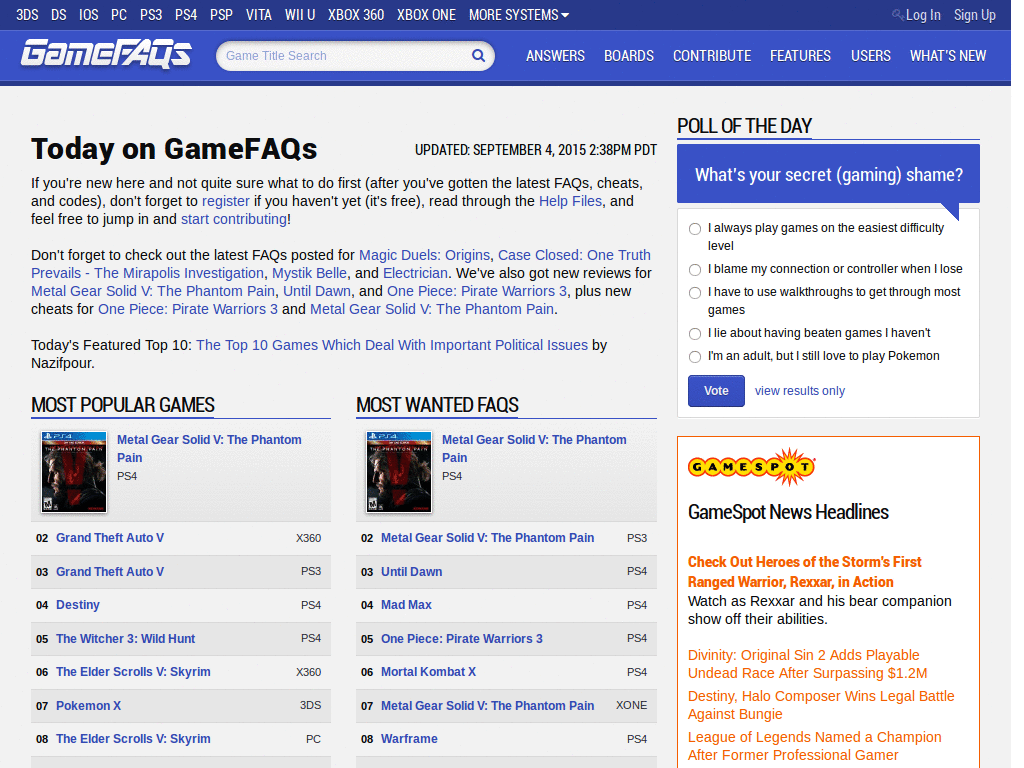Open the PS4 platform menu
Image resolution: width=1024 pixels, height=768 pixels.
point(186,15)
